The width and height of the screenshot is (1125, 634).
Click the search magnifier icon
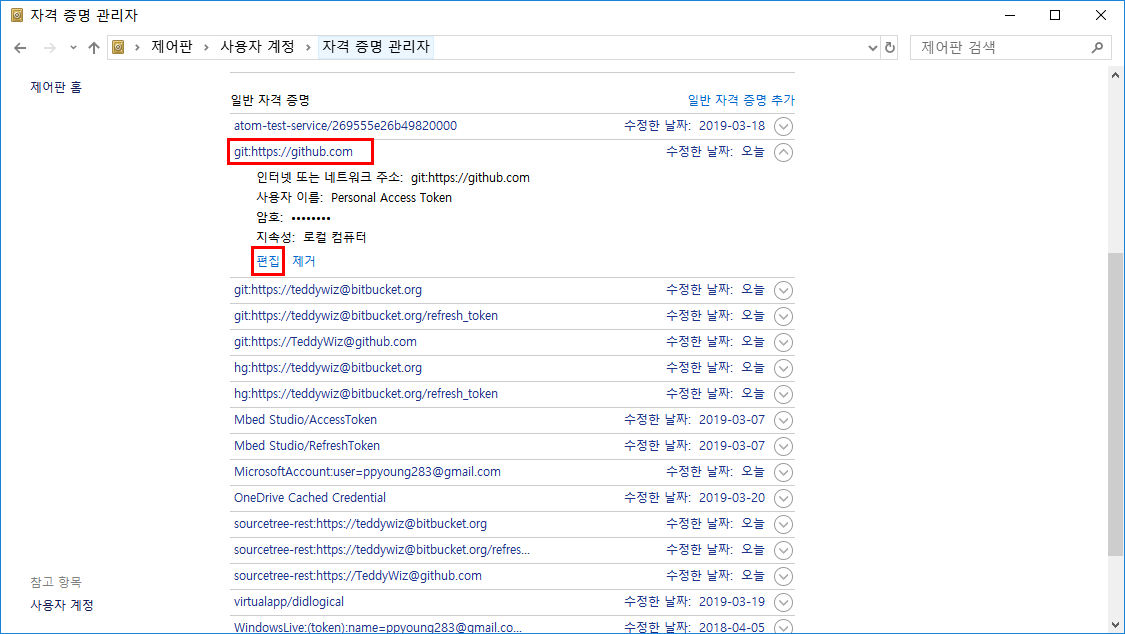1097,48
